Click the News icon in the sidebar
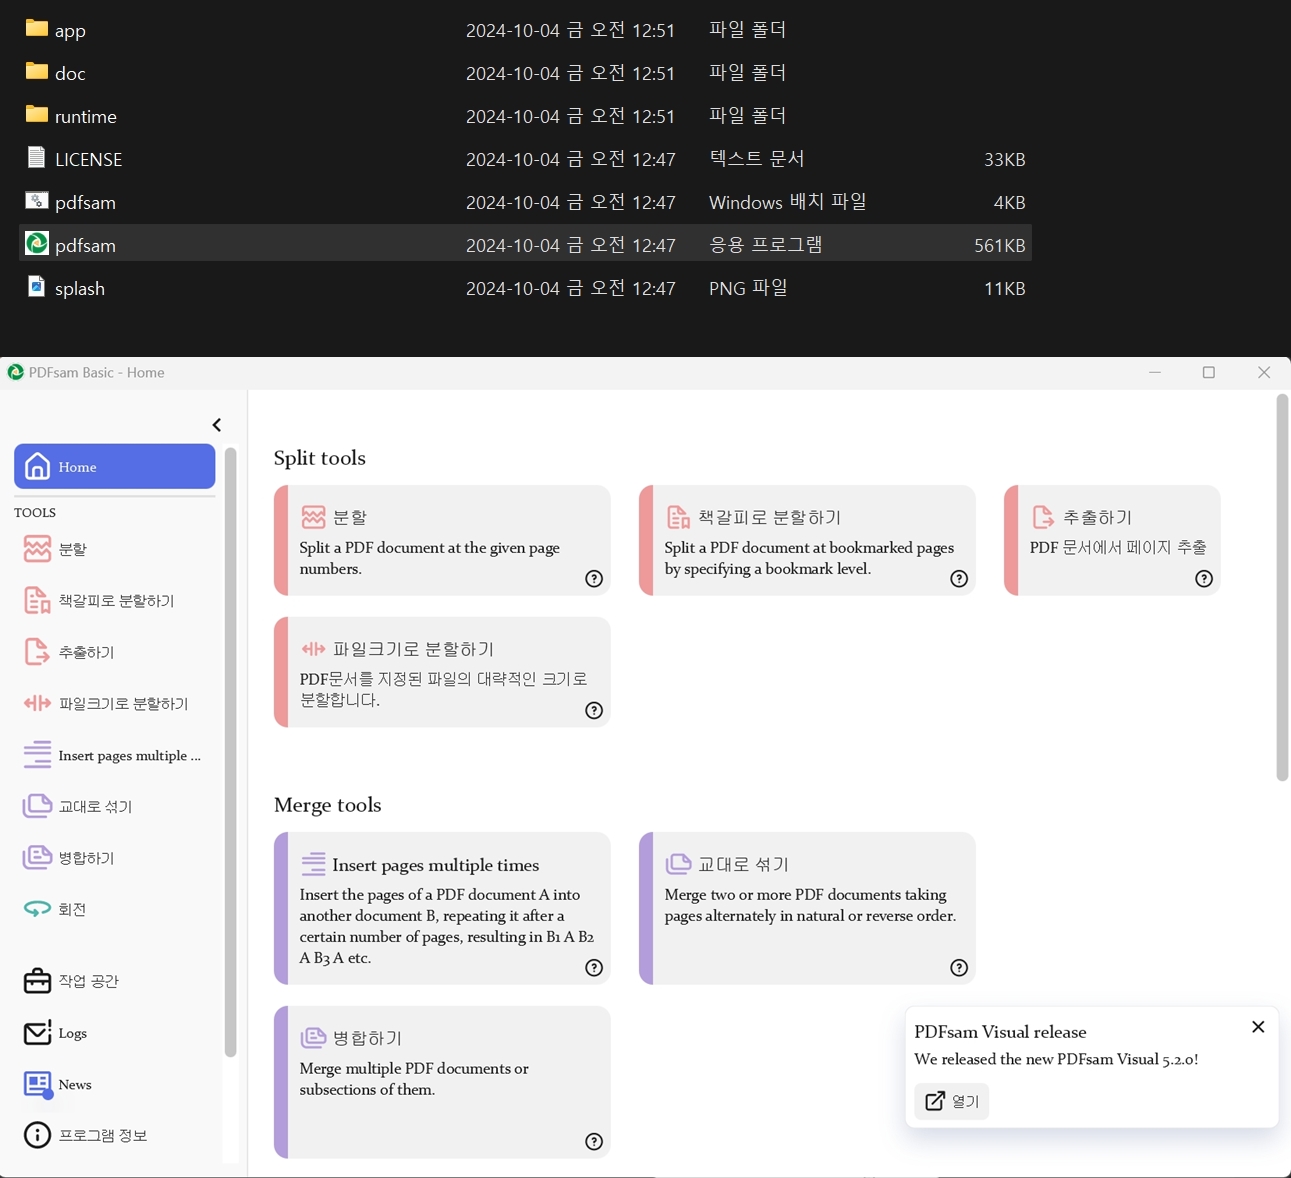 [x=37, y=1084]
